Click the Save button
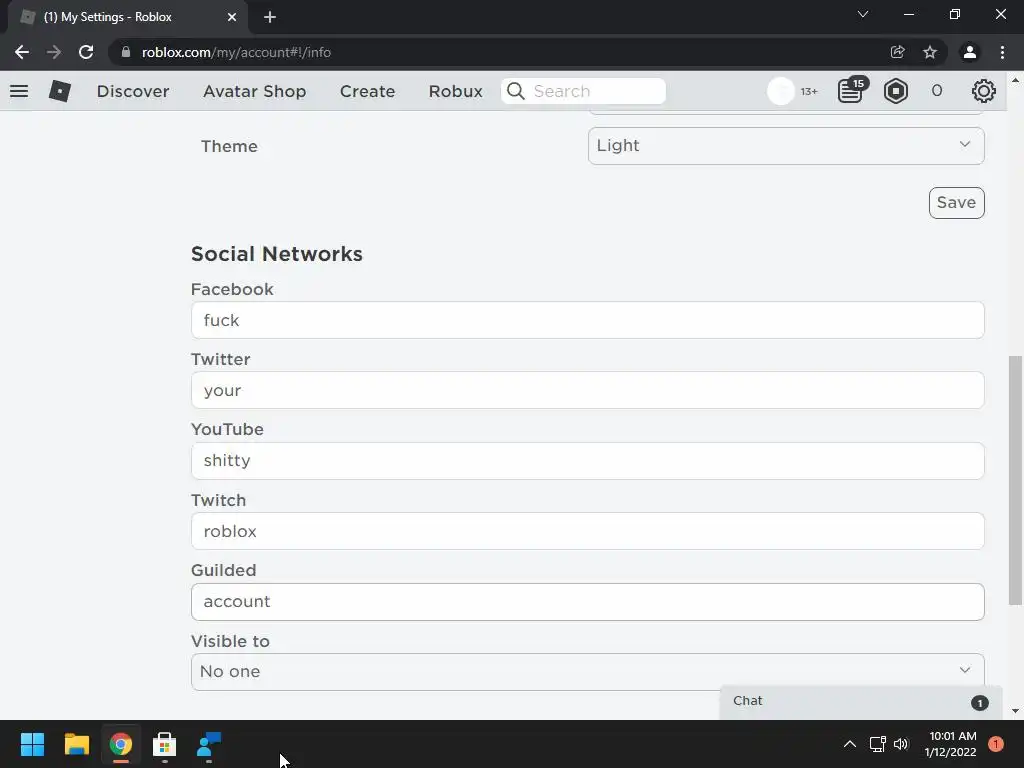Viewport: 1024px width, 768px height. [x=956, y=202]
